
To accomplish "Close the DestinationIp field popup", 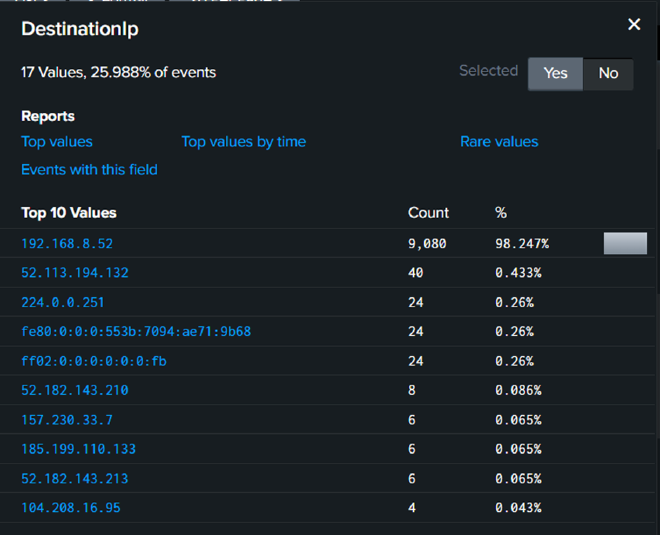I will coord(634,25).
